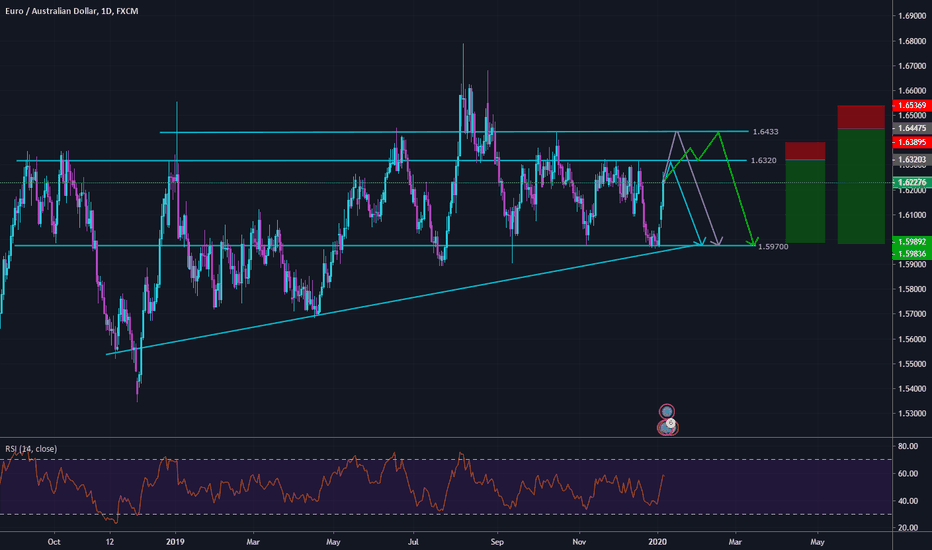Viewport: 932px width, 550px height.
Task: Click the 1.62276 current price label
Action: click(912, 183)
